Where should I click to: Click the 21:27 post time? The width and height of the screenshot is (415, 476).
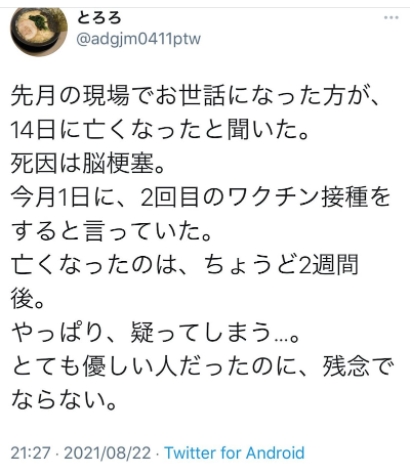click(30, 453)
